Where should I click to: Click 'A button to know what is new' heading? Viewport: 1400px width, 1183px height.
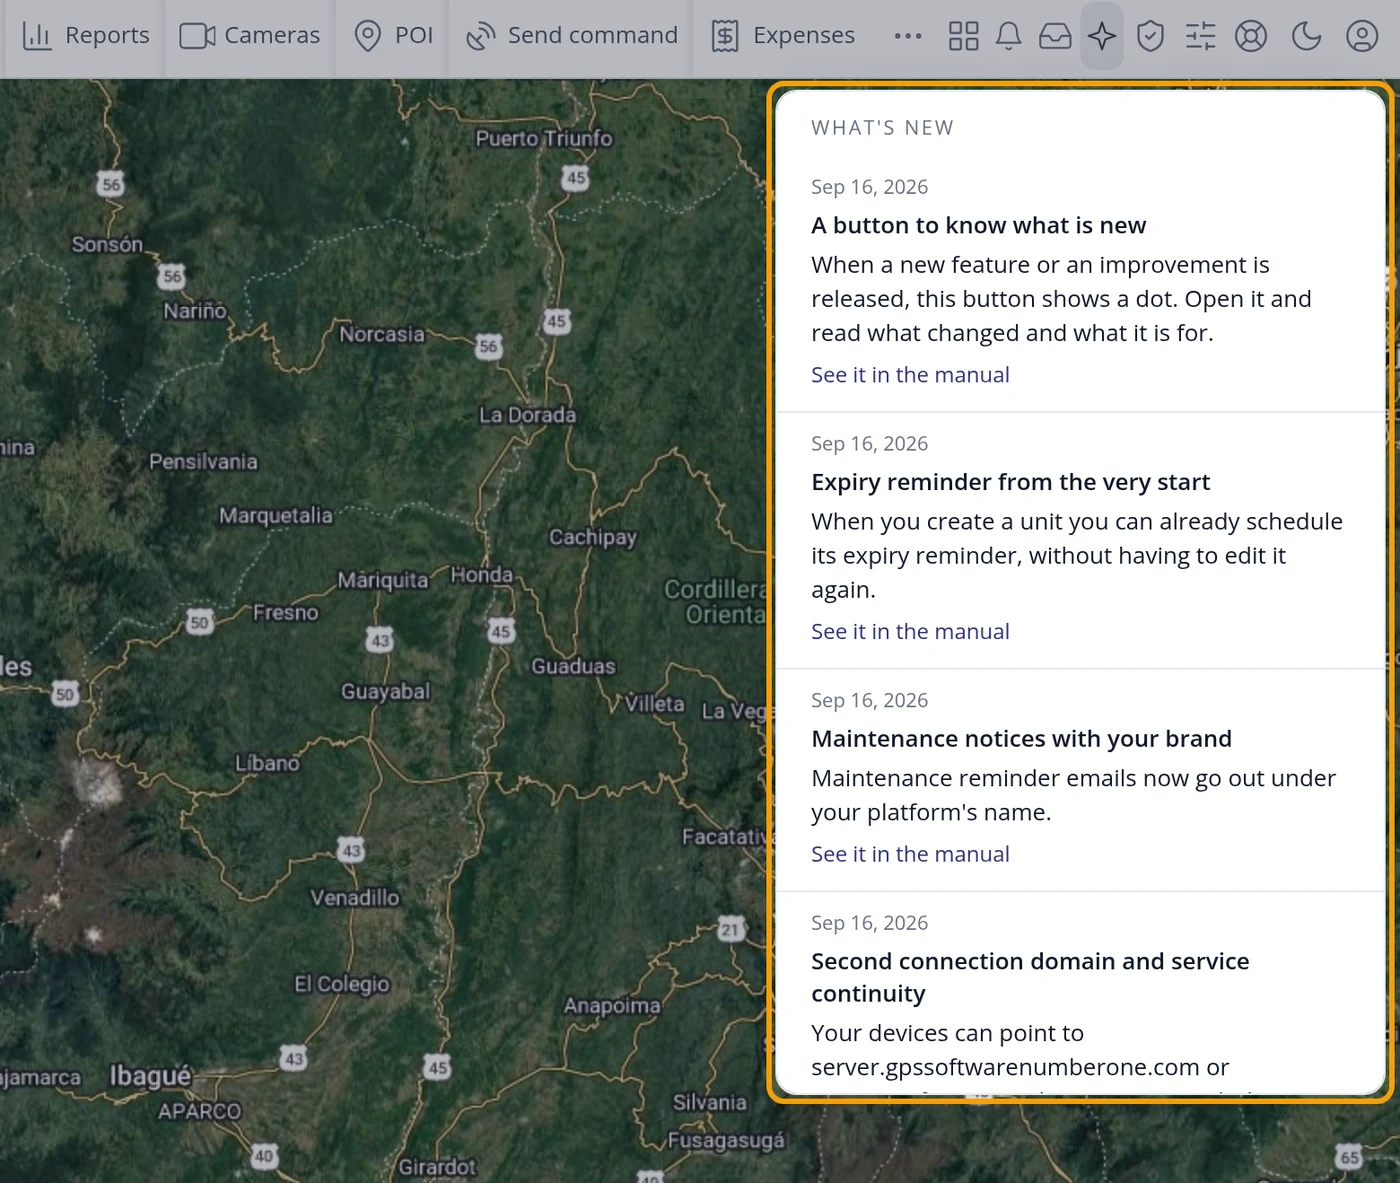pyautogui.click(x=978, y=226)
